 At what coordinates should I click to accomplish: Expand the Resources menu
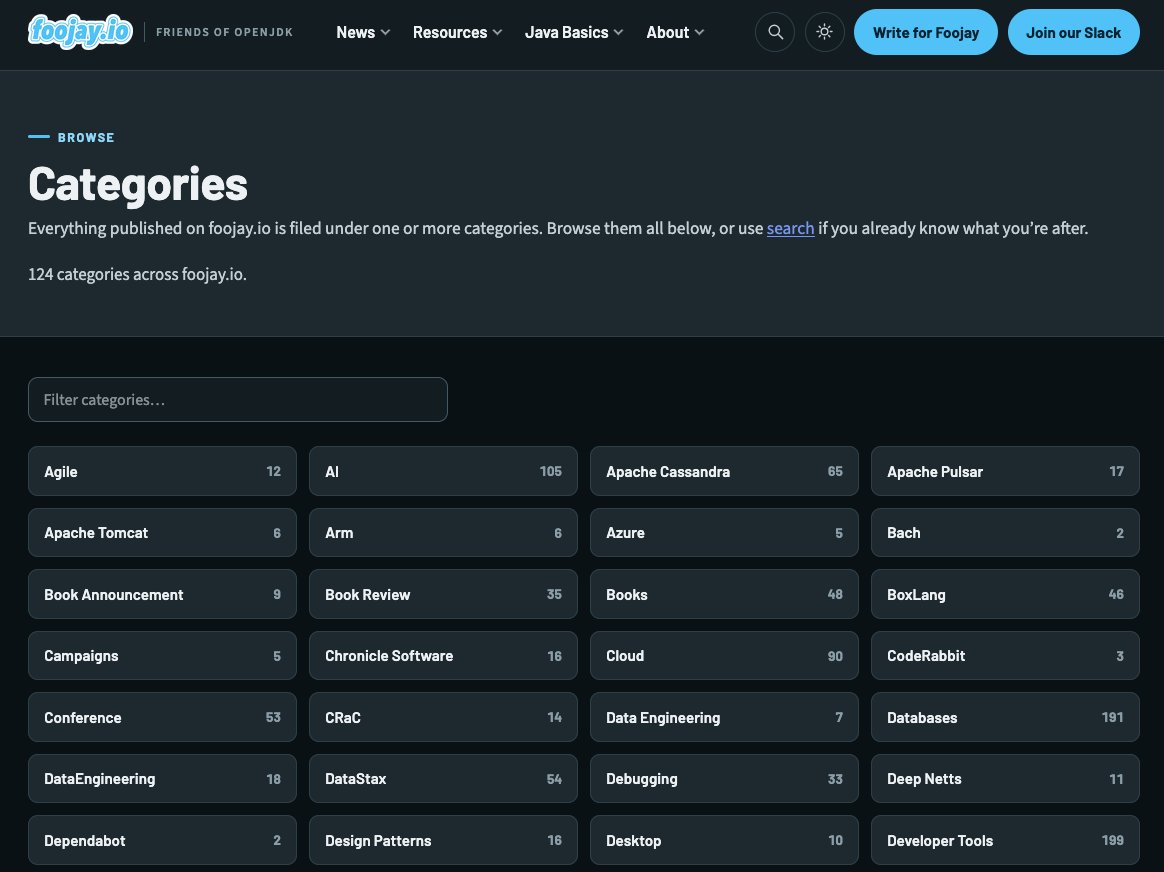[457, 32]
